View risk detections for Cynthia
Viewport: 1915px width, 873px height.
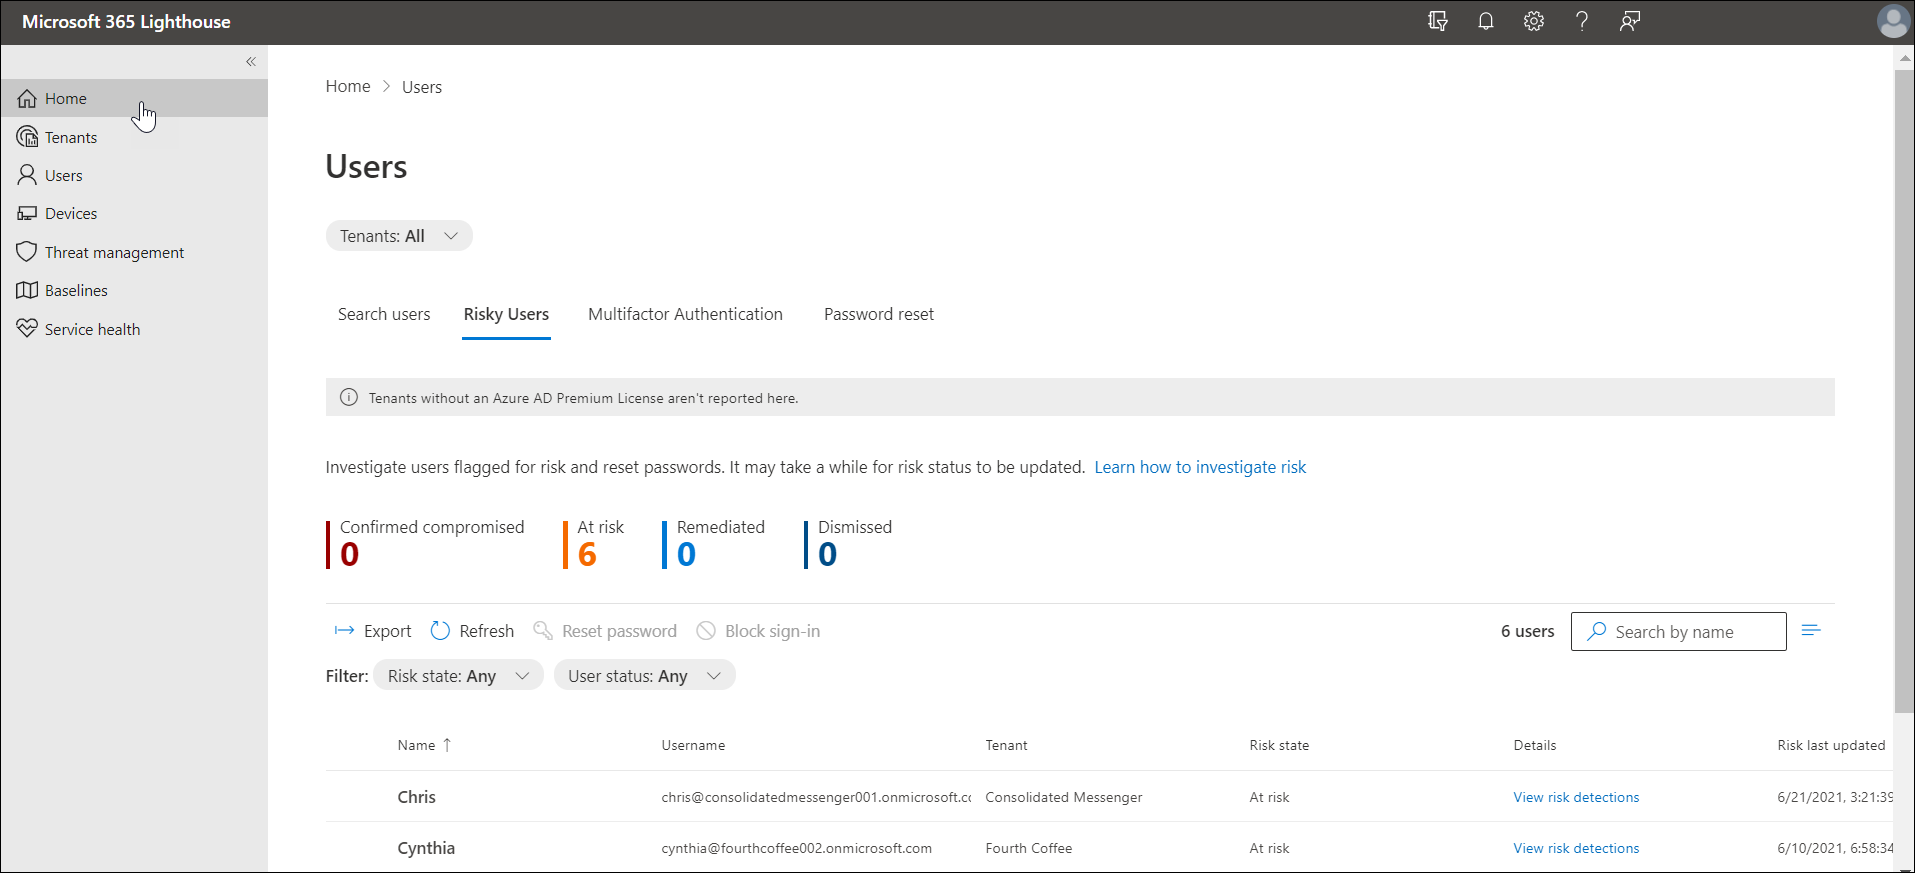1576,848
